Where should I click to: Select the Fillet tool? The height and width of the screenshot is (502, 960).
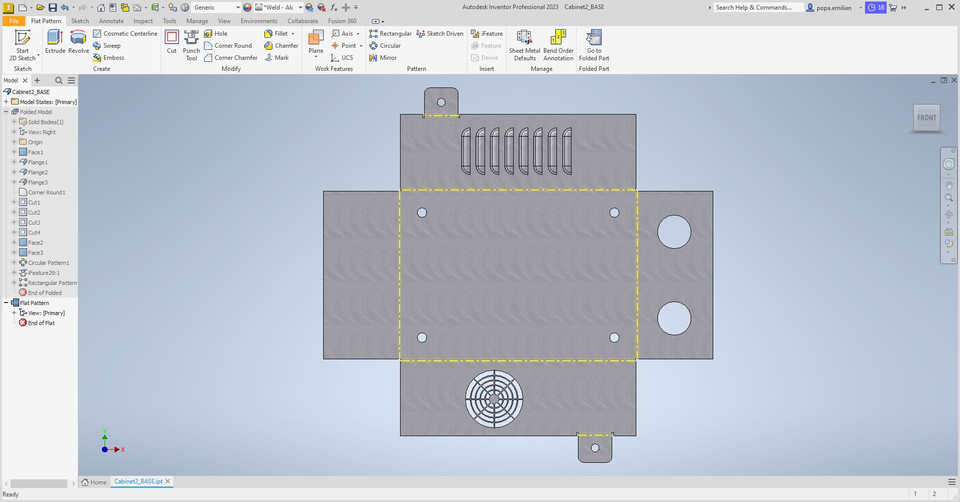point(276,34)
